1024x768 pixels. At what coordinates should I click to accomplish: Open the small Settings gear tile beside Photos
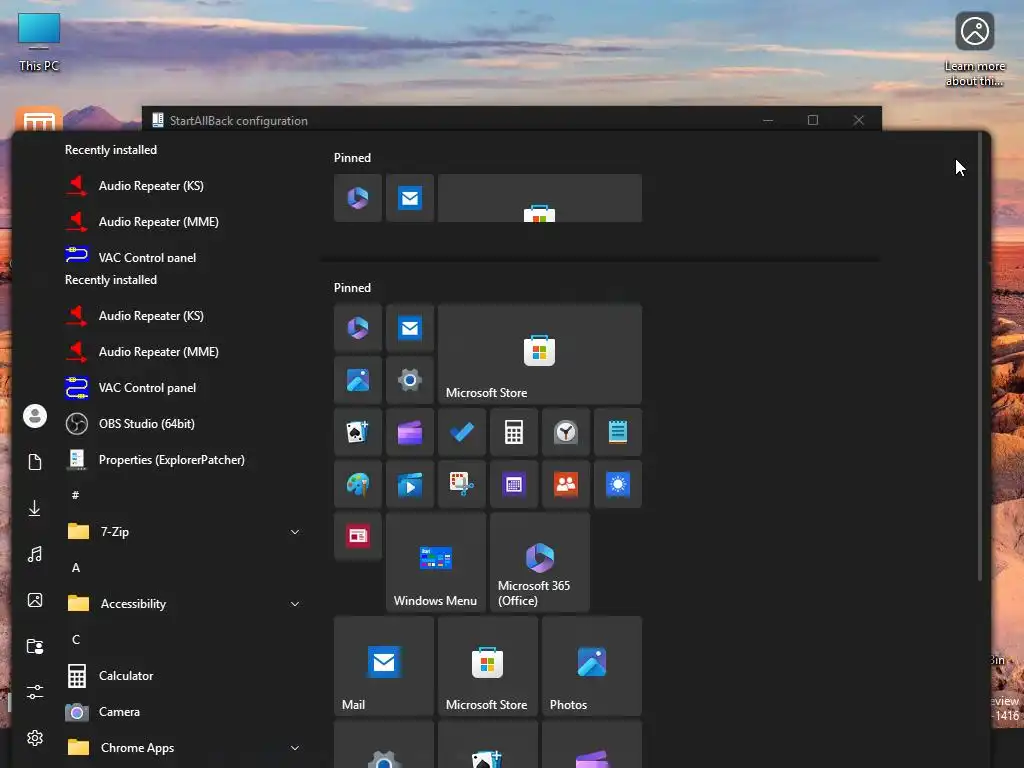(409, 380)
